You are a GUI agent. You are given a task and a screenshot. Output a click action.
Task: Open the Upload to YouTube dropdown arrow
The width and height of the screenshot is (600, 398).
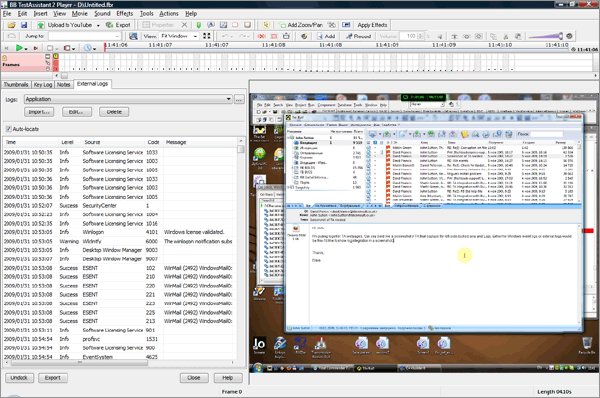98,25
